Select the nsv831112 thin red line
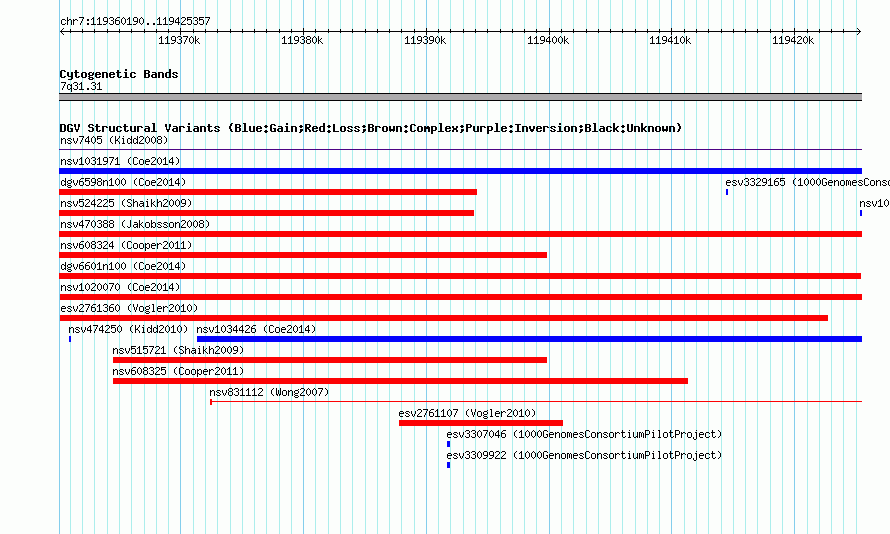890x534 pixels. click(x=536, y=402)
